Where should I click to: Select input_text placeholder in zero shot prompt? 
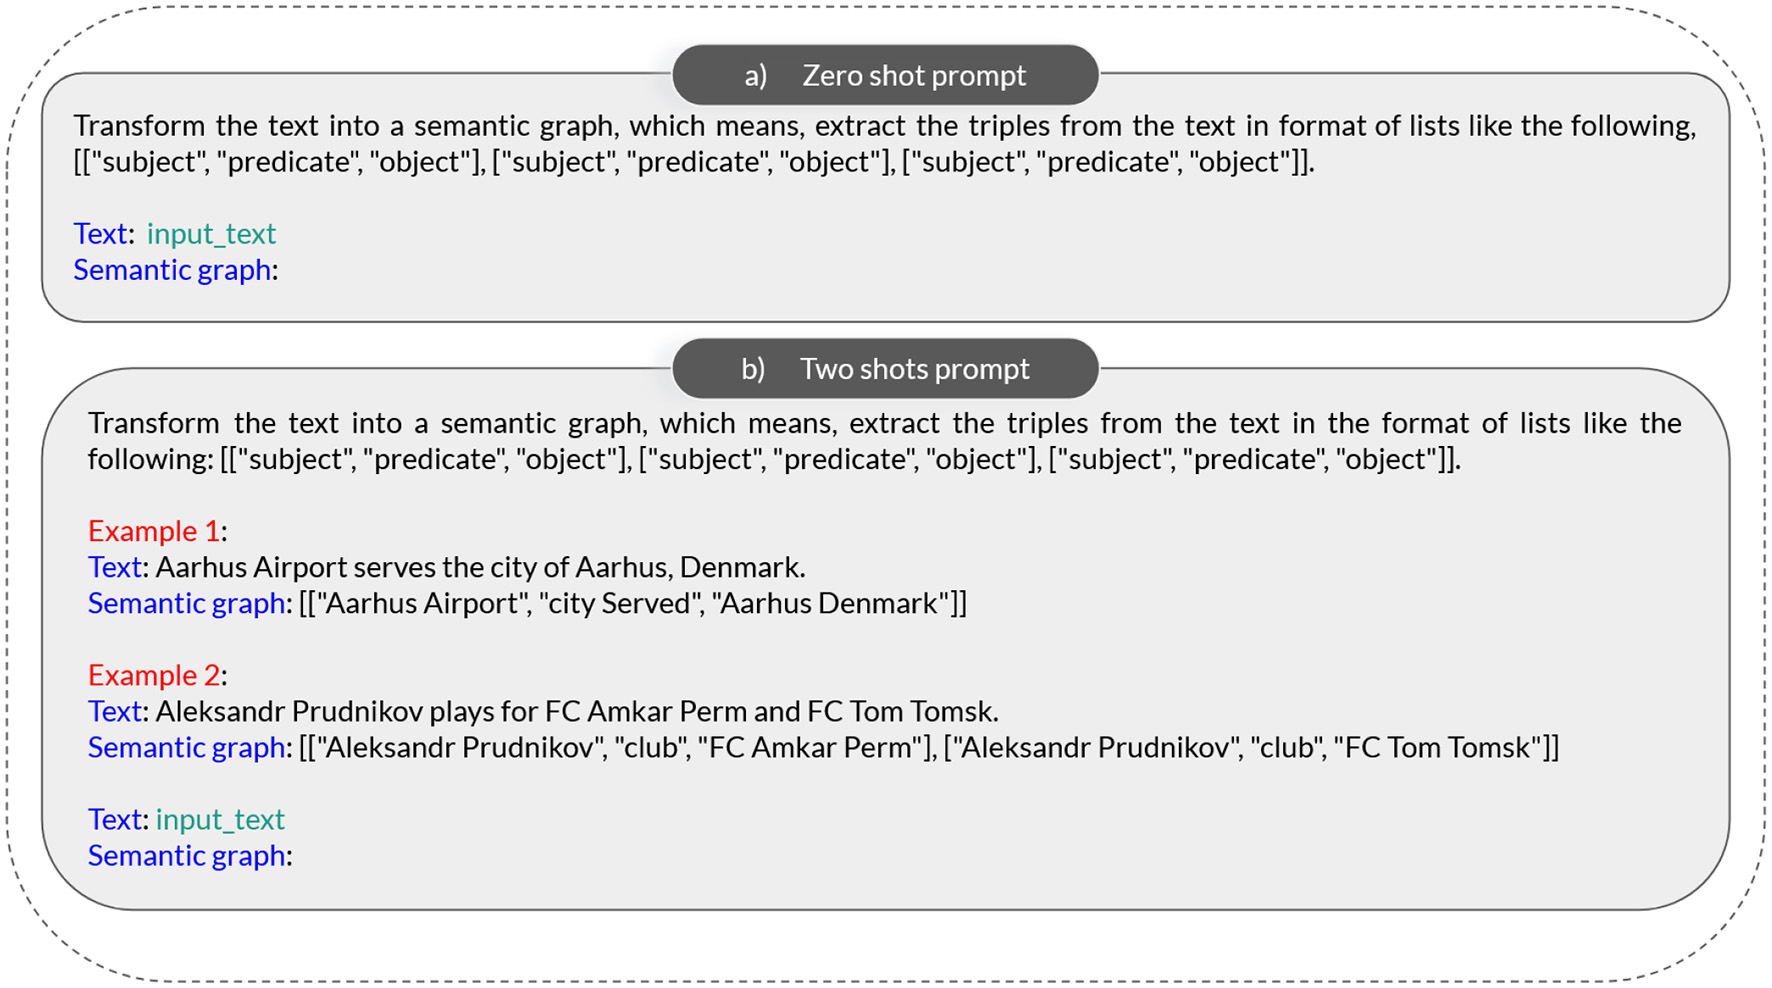pyautogui.click(x=211, y=234)
